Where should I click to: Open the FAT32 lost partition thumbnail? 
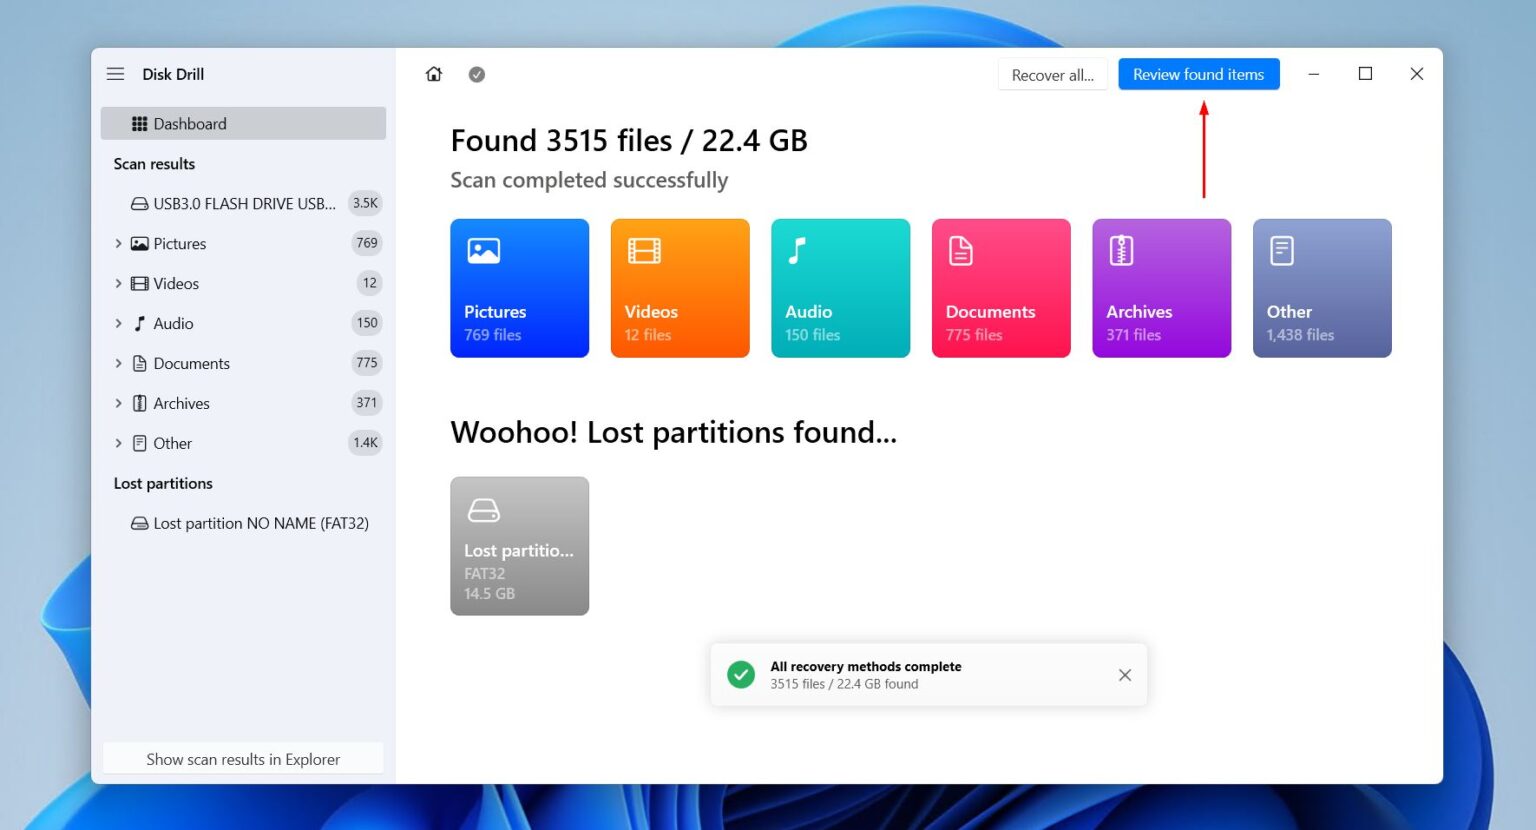[x=519, y=545]
